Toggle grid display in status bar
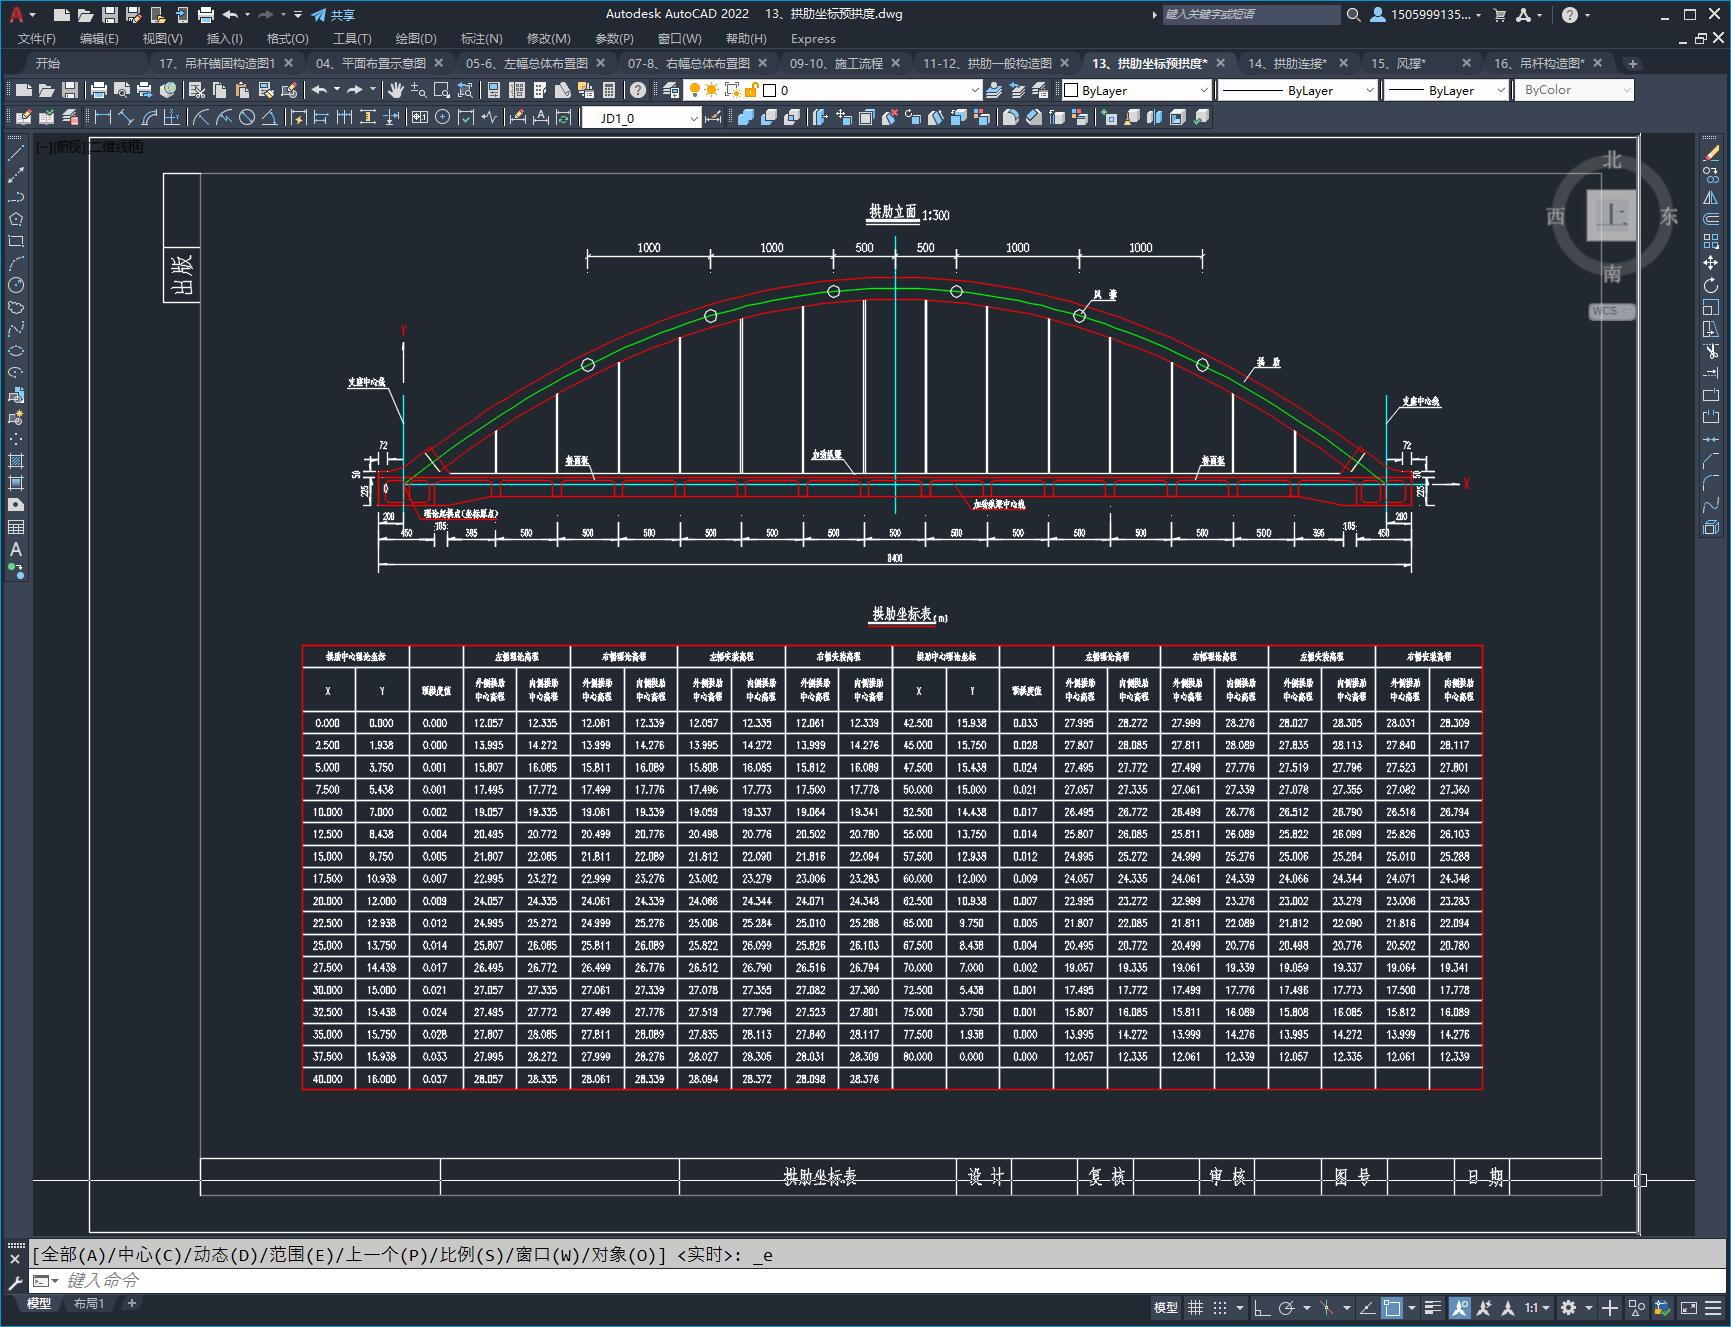Screen dimensions: 1731x1327 click(1195, 1307)
